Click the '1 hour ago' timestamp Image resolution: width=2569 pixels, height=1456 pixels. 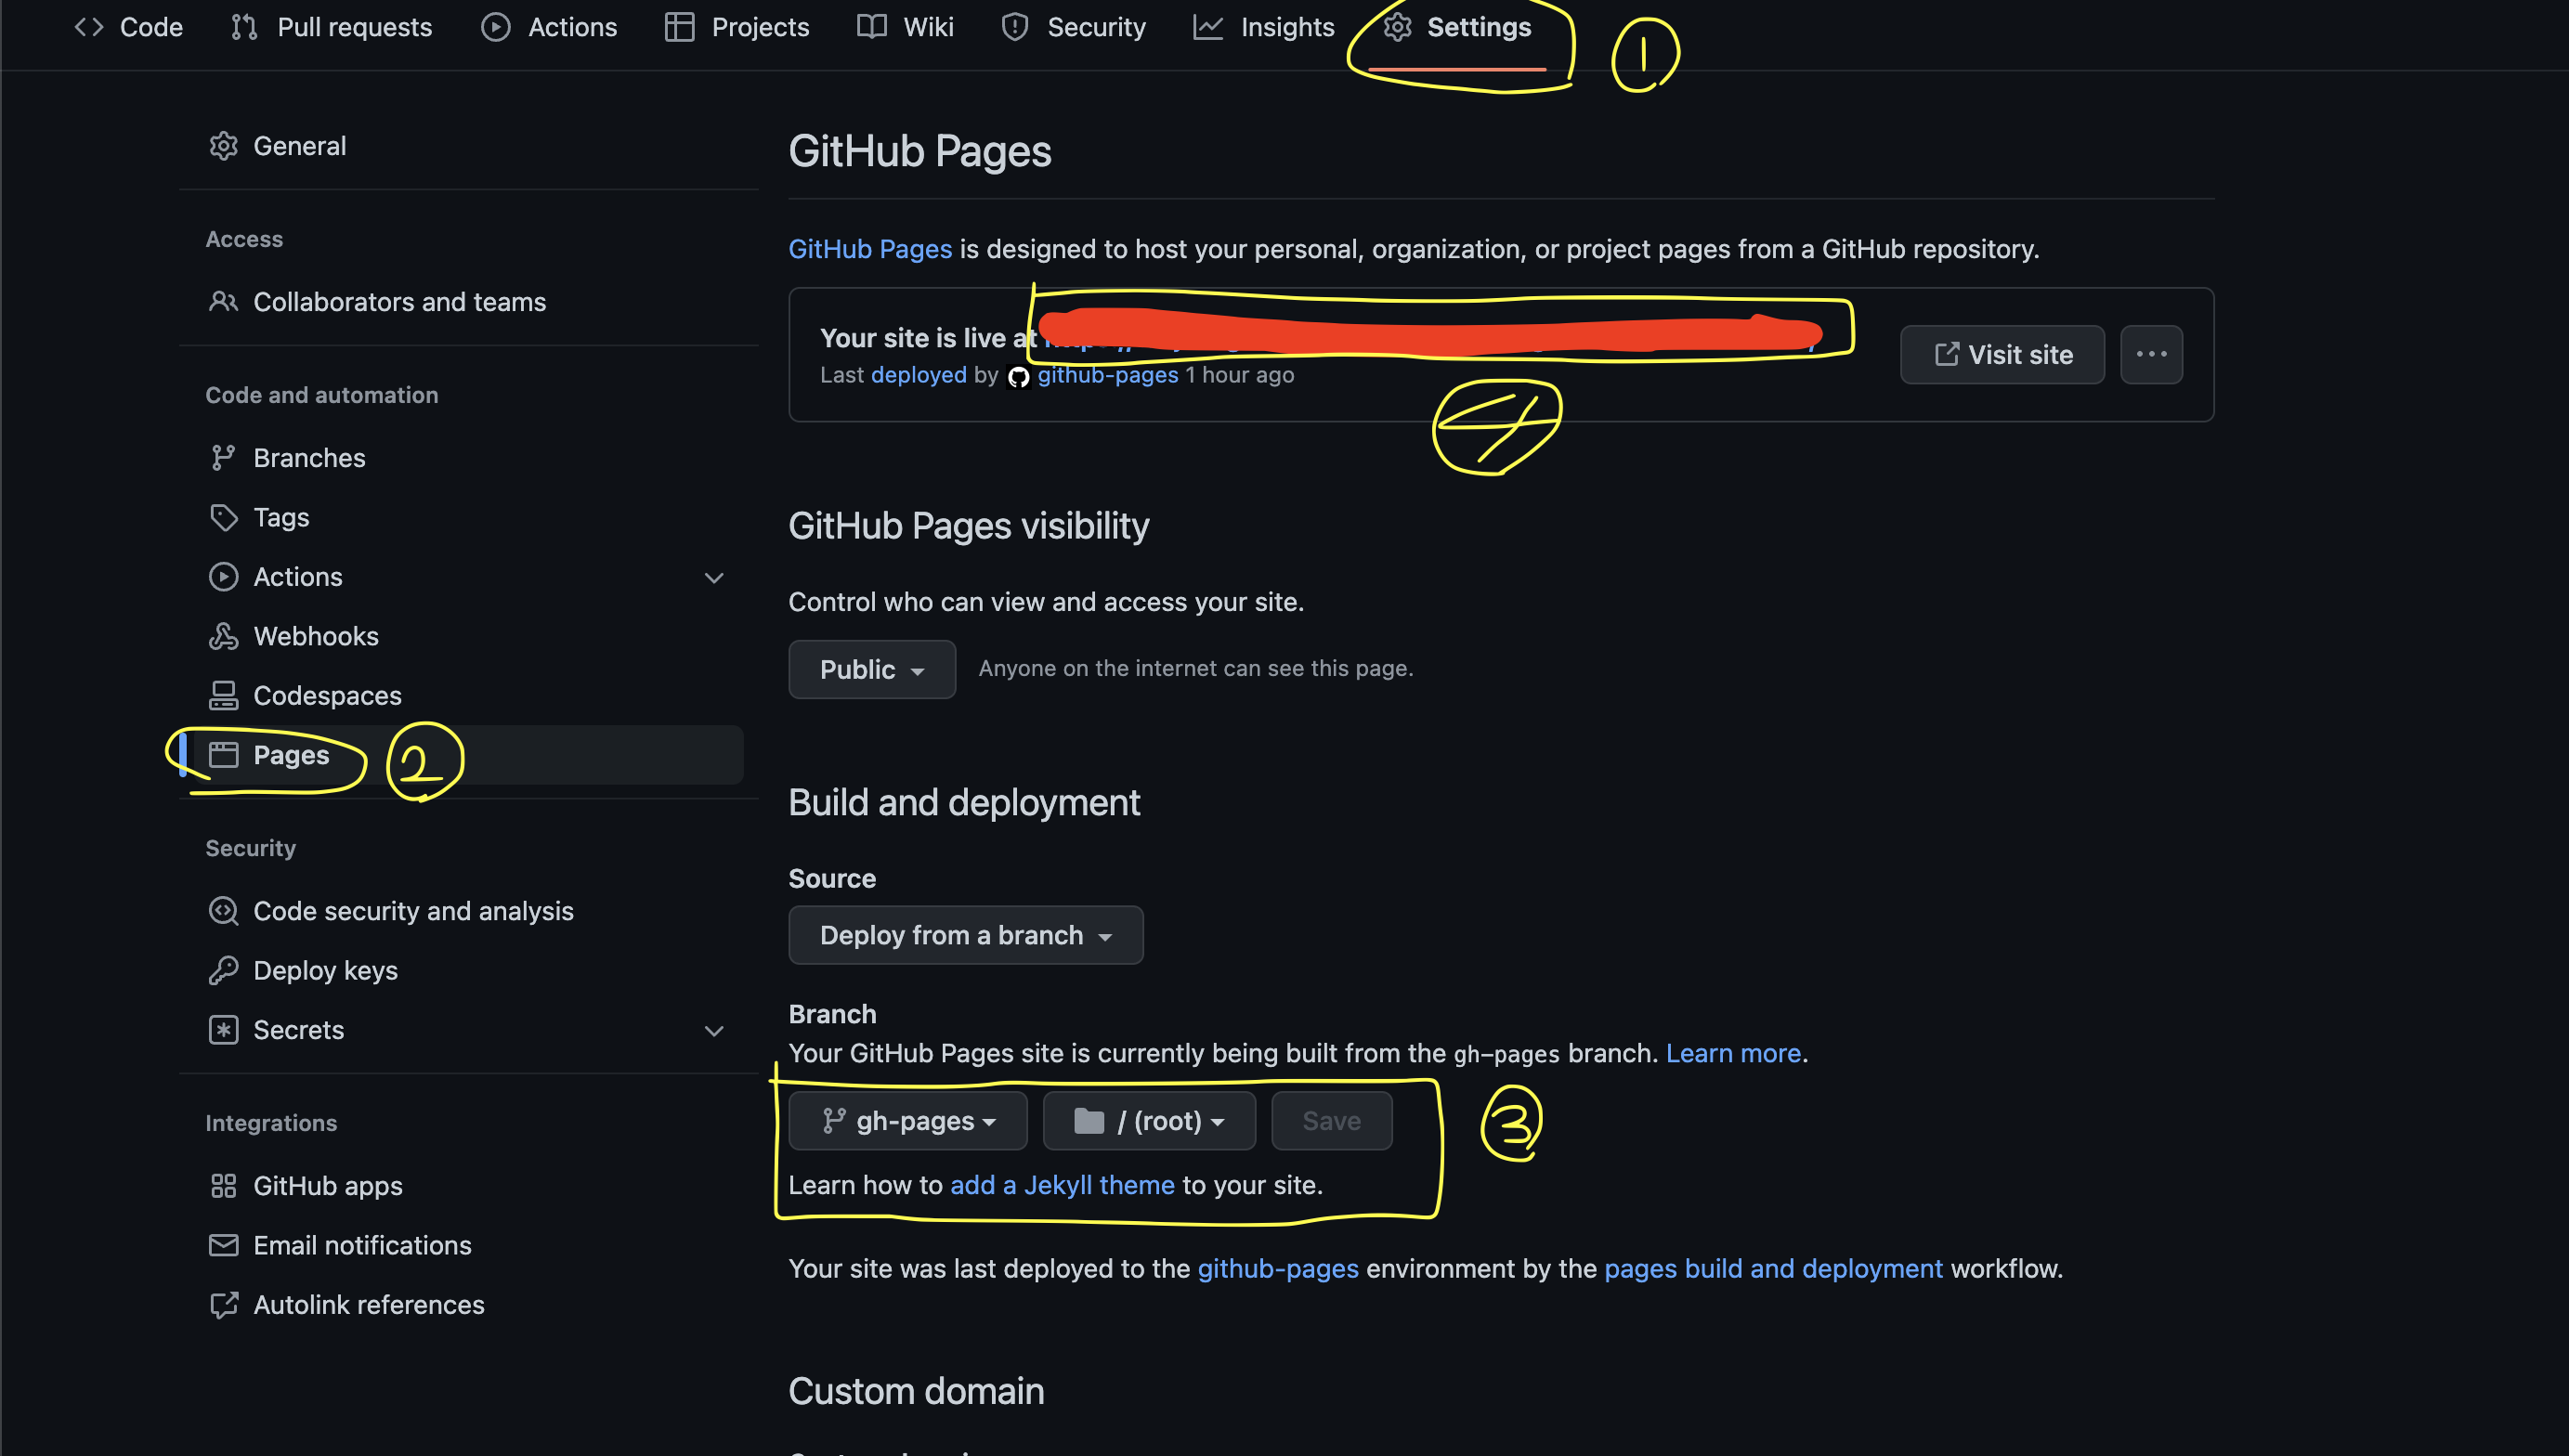pos(1240,375)
